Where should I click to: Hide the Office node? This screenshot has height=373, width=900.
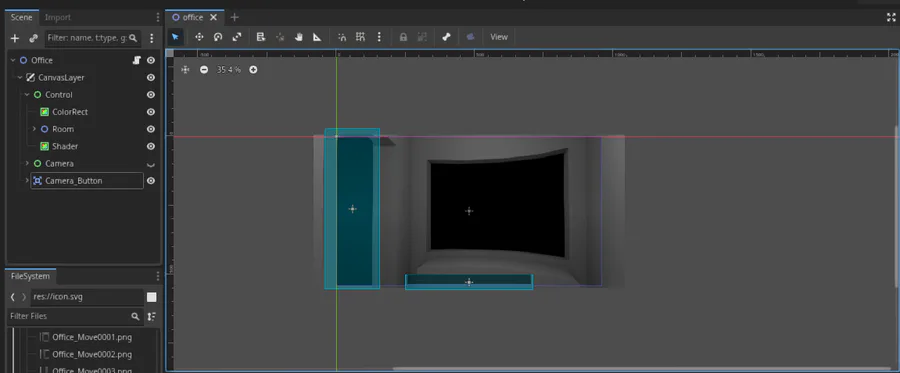[151, 60]
